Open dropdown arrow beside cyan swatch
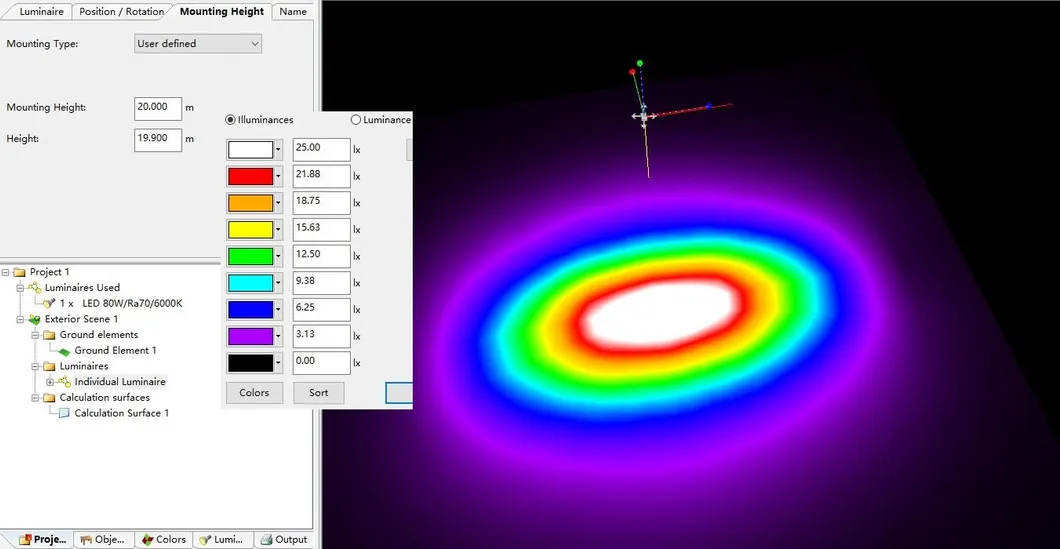1060x549 pixels. 278,283
